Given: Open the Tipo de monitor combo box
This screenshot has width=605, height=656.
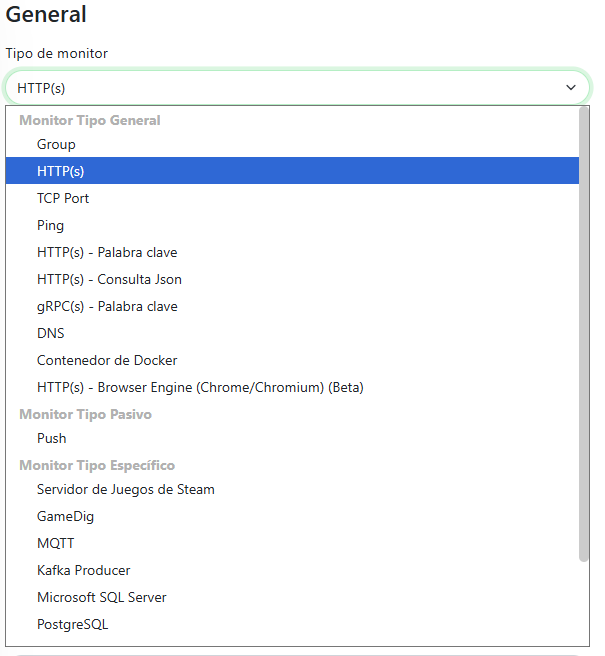Looking at the screenshot, I should [x=290, y=88].
